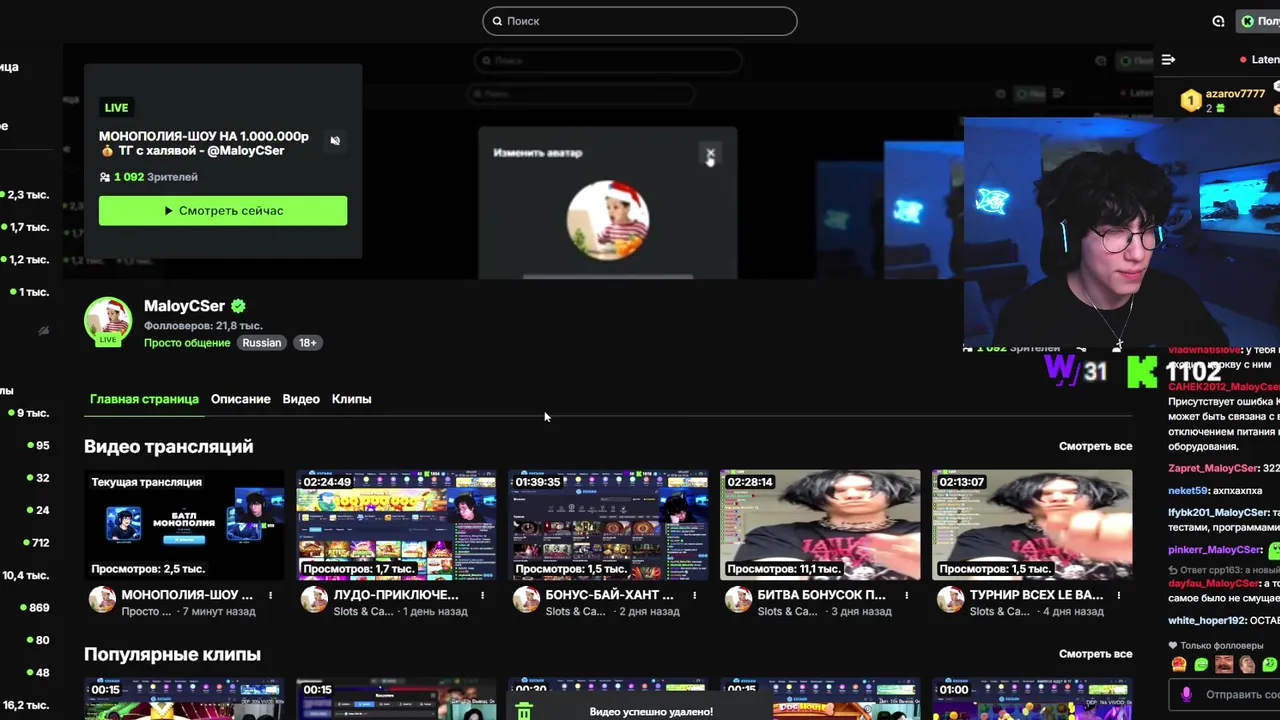The image size is (1280, 720).
Task: Open azarov7777 in the chat leaderboard
Action: 1235,94
